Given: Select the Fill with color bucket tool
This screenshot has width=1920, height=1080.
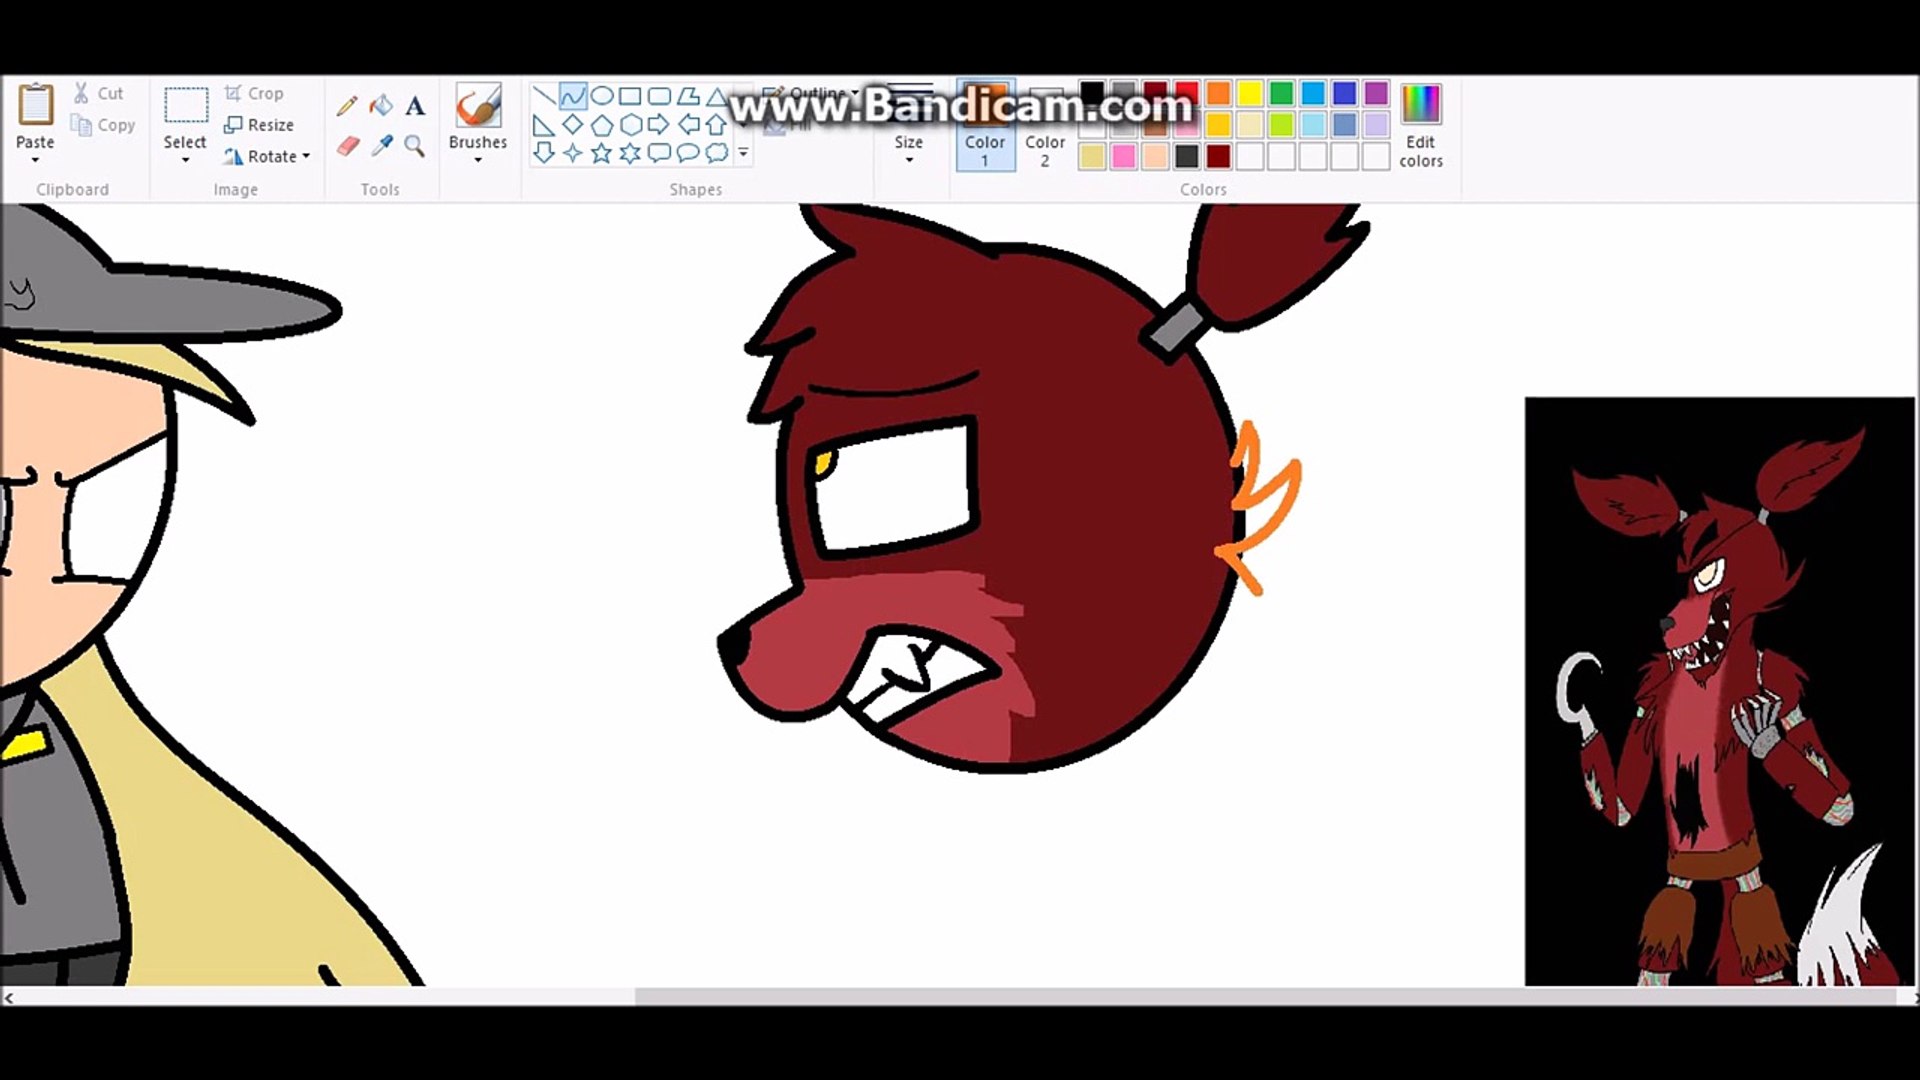Looking at the screenshot, I should (381, 105).
